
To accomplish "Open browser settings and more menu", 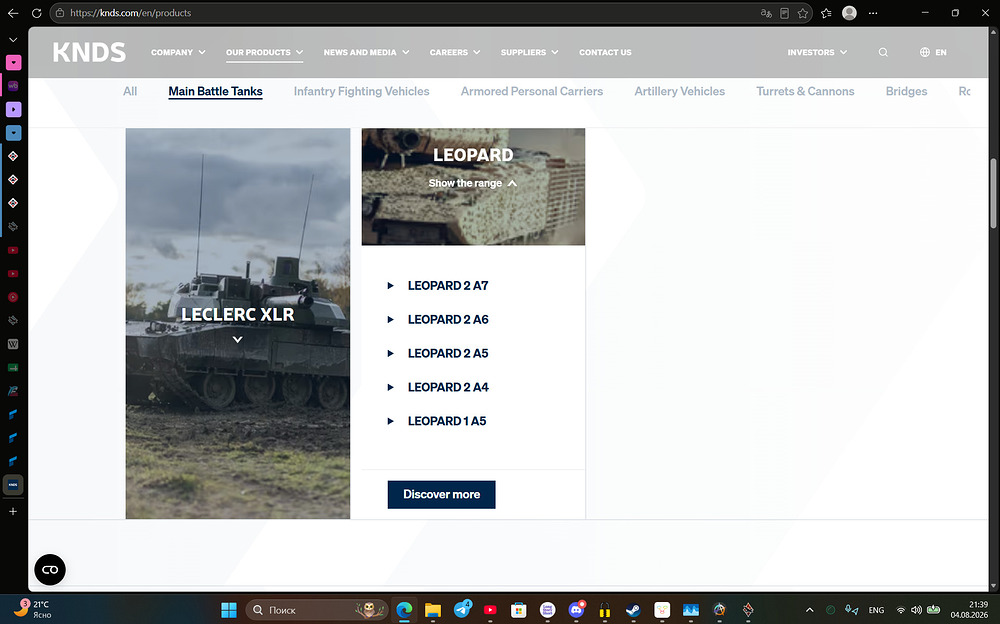I will pyautogui.click(x=873, y=13).
